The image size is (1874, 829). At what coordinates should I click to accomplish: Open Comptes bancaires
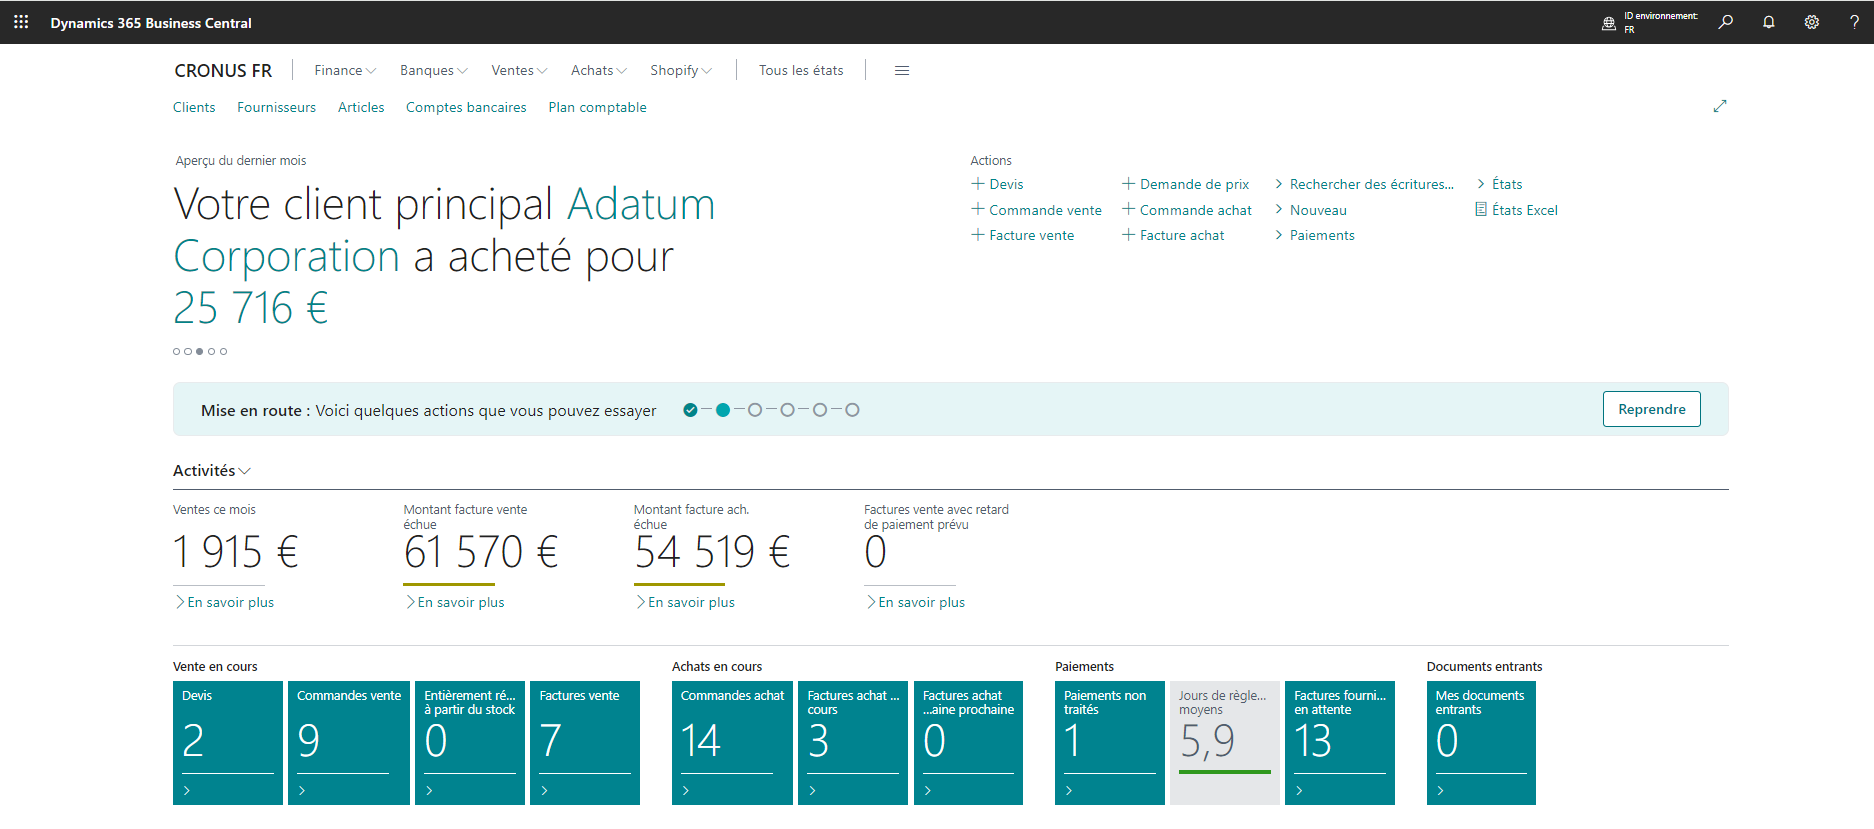tap(466, 107)
